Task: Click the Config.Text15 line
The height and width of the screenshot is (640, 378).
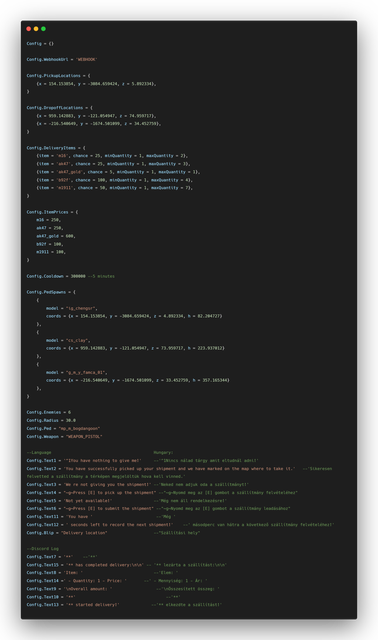Action: point(127,565)
